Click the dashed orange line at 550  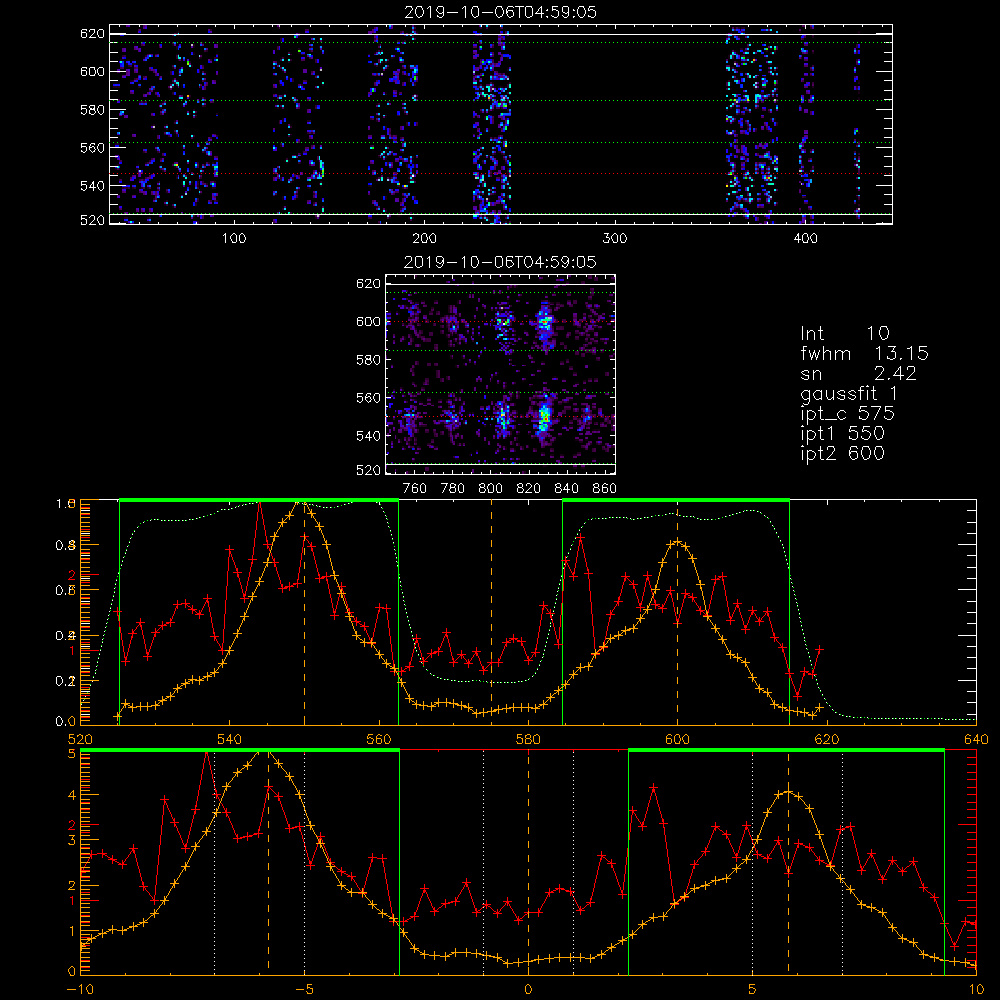(x=304, y=612)
